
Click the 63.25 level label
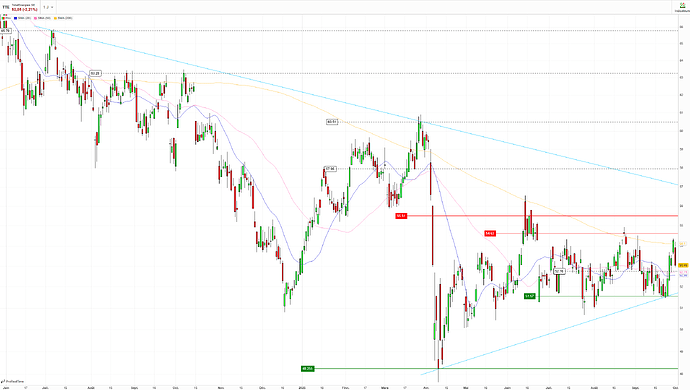coord(95,74)
